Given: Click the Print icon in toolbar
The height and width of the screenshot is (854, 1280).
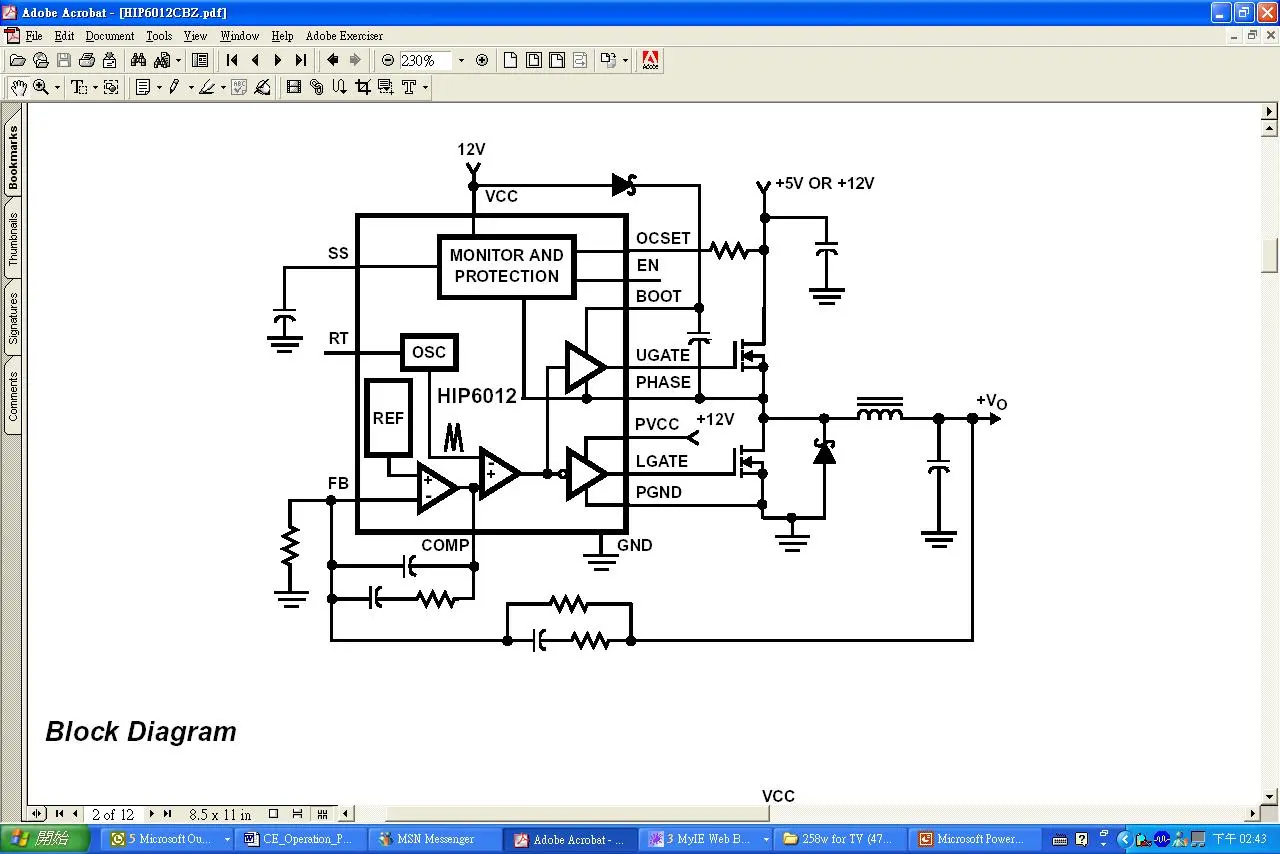Looking at the screenshot, I should point(87,60).
